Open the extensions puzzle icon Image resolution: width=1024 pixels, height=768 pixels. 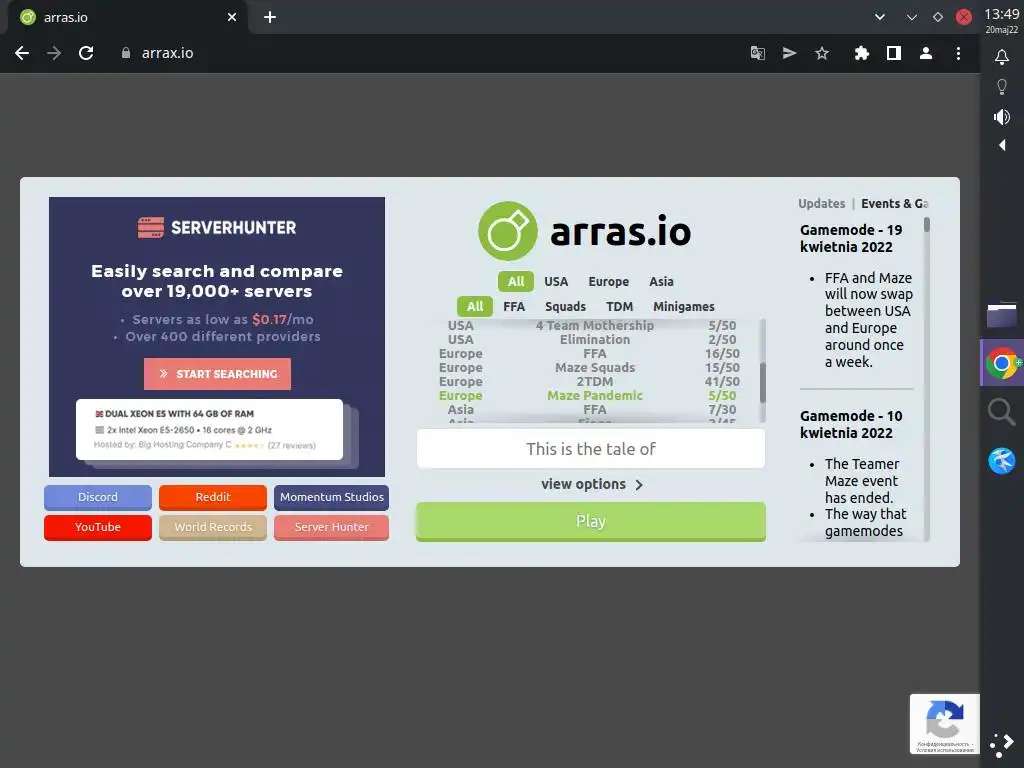(862, 53)
